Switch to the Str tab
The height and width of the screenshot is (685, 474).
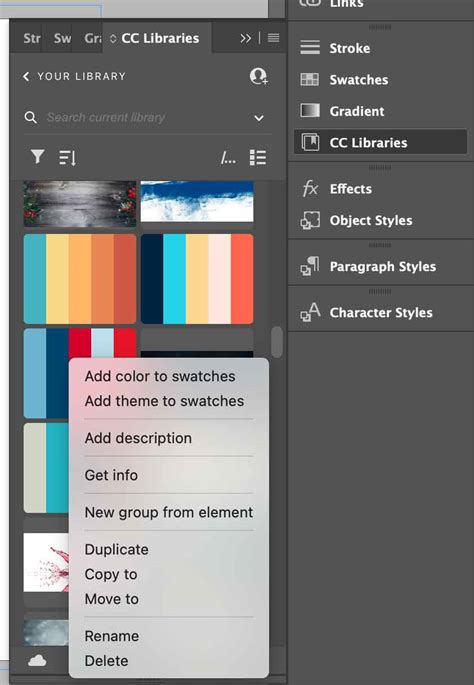[x=31, y=38]
